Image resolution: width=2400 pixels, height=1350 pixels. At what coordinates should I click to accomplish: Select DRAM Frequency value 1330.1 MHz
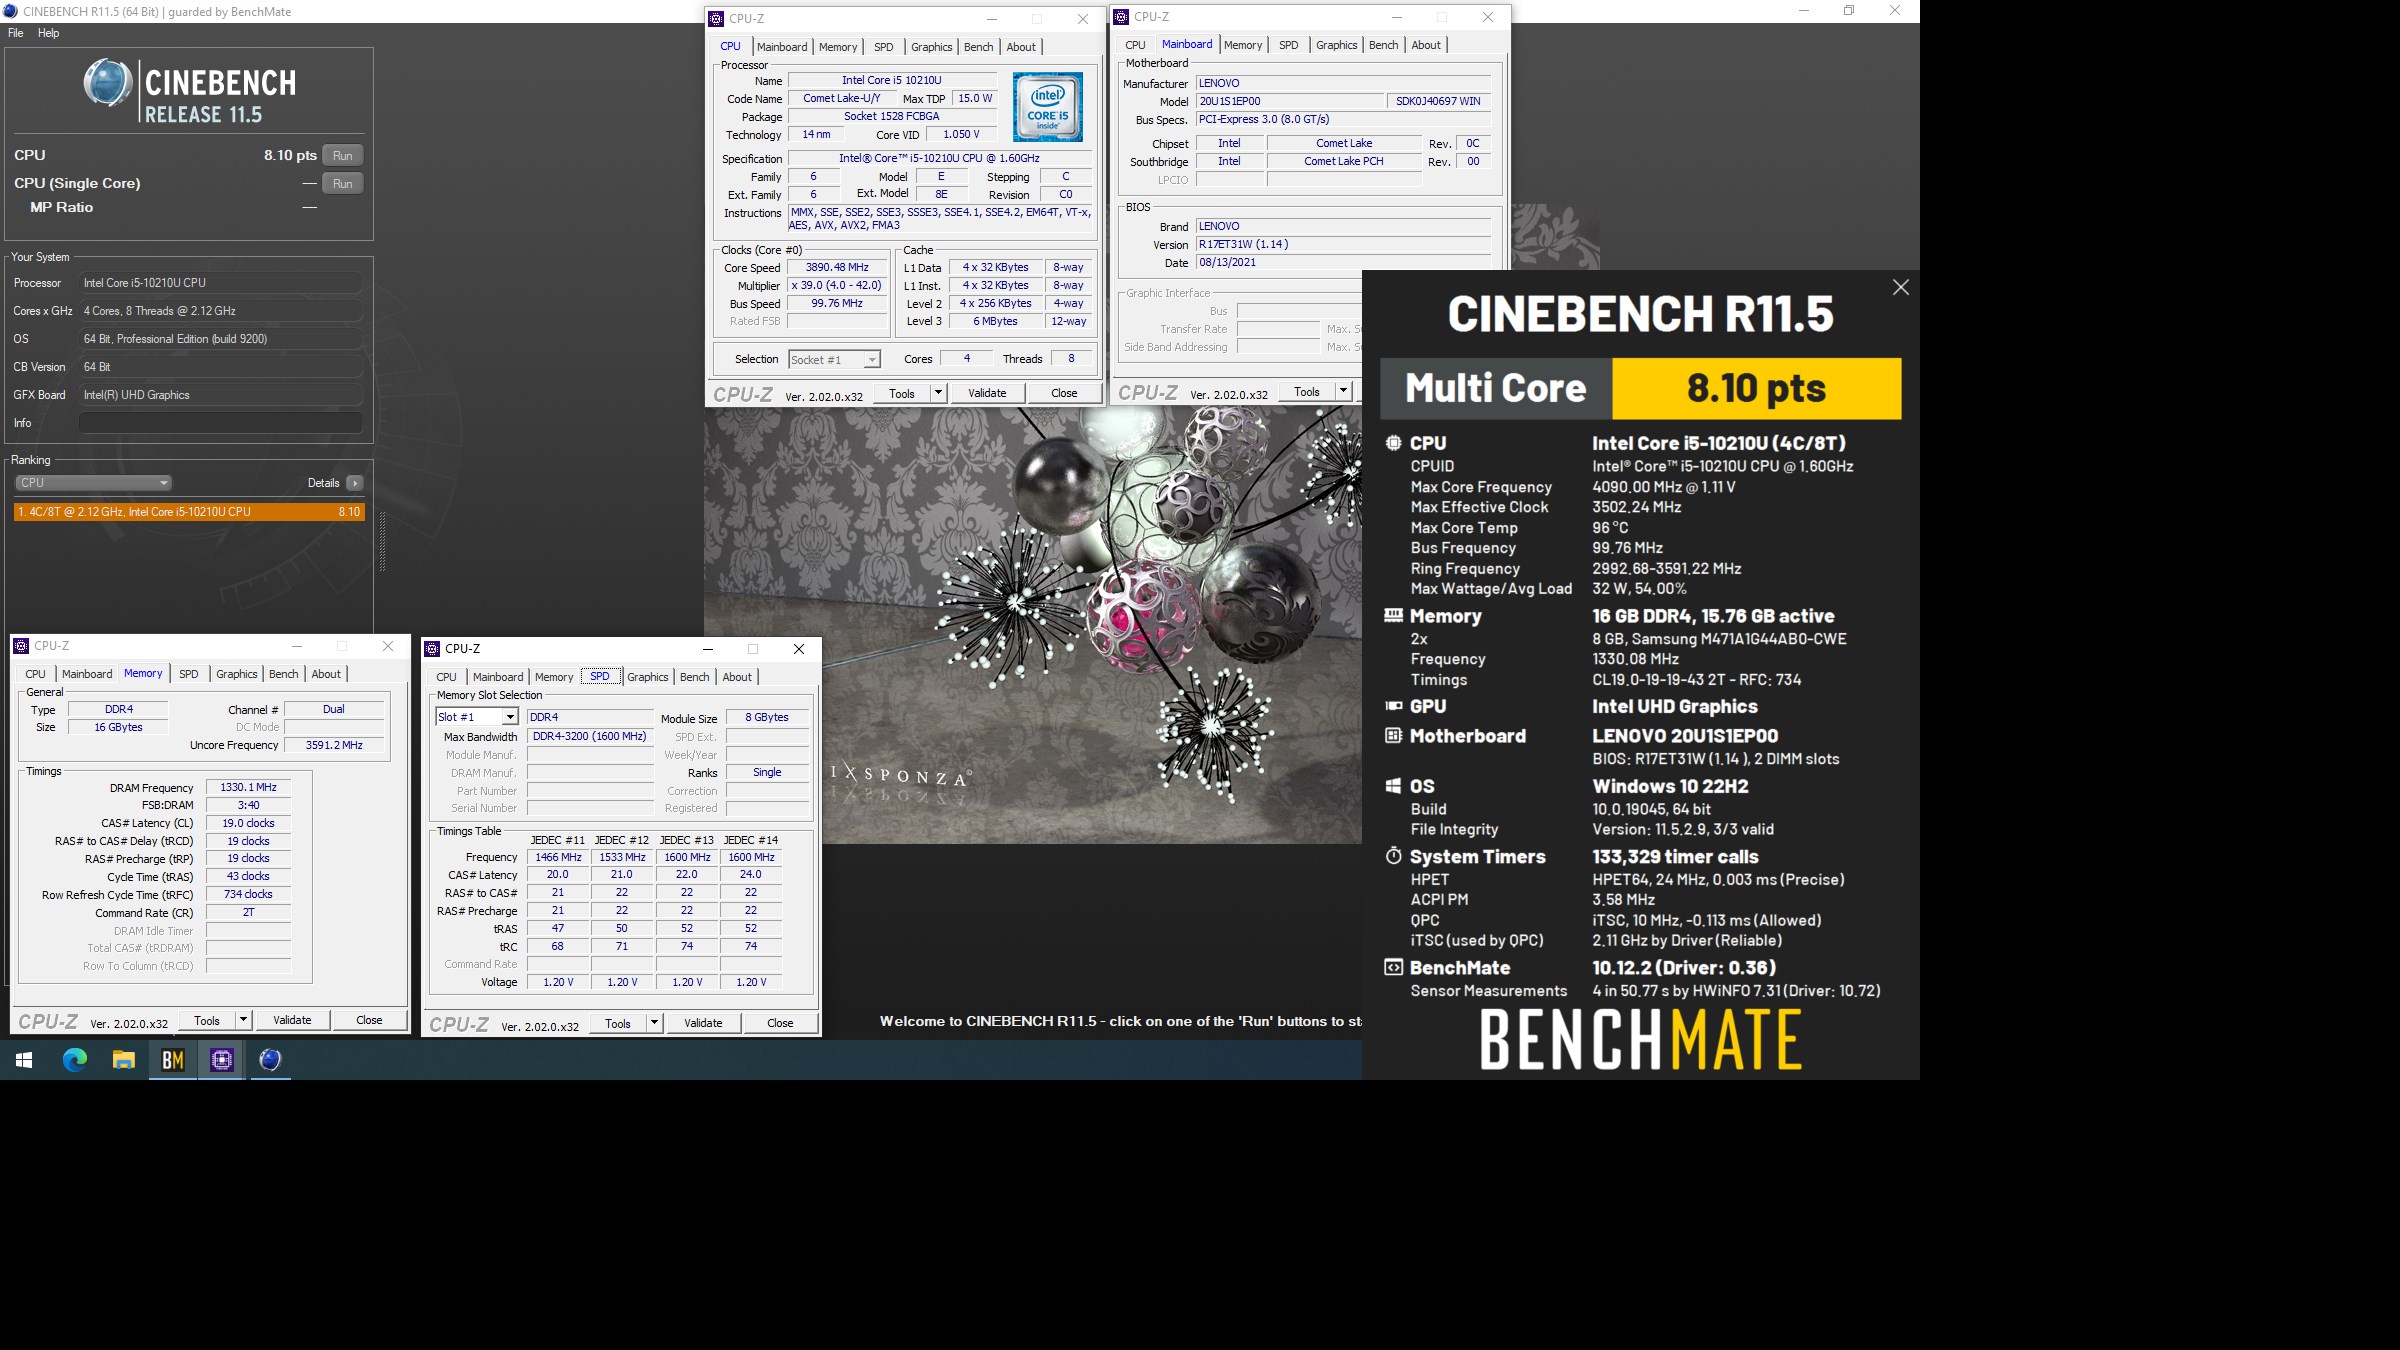tap(248, 788)
